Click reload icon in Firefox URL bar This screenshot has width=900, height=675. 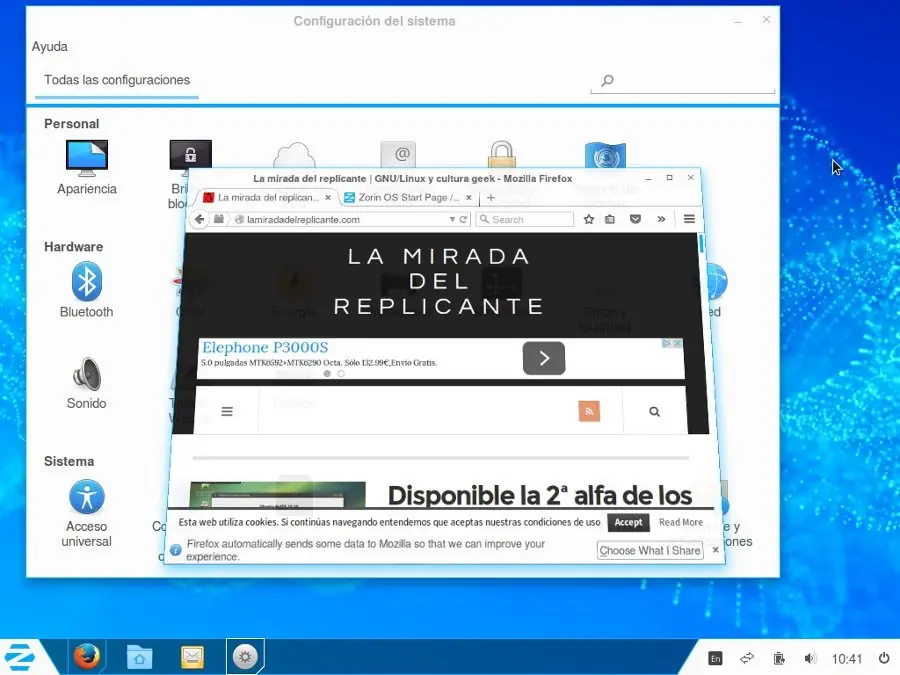[463, 219]
